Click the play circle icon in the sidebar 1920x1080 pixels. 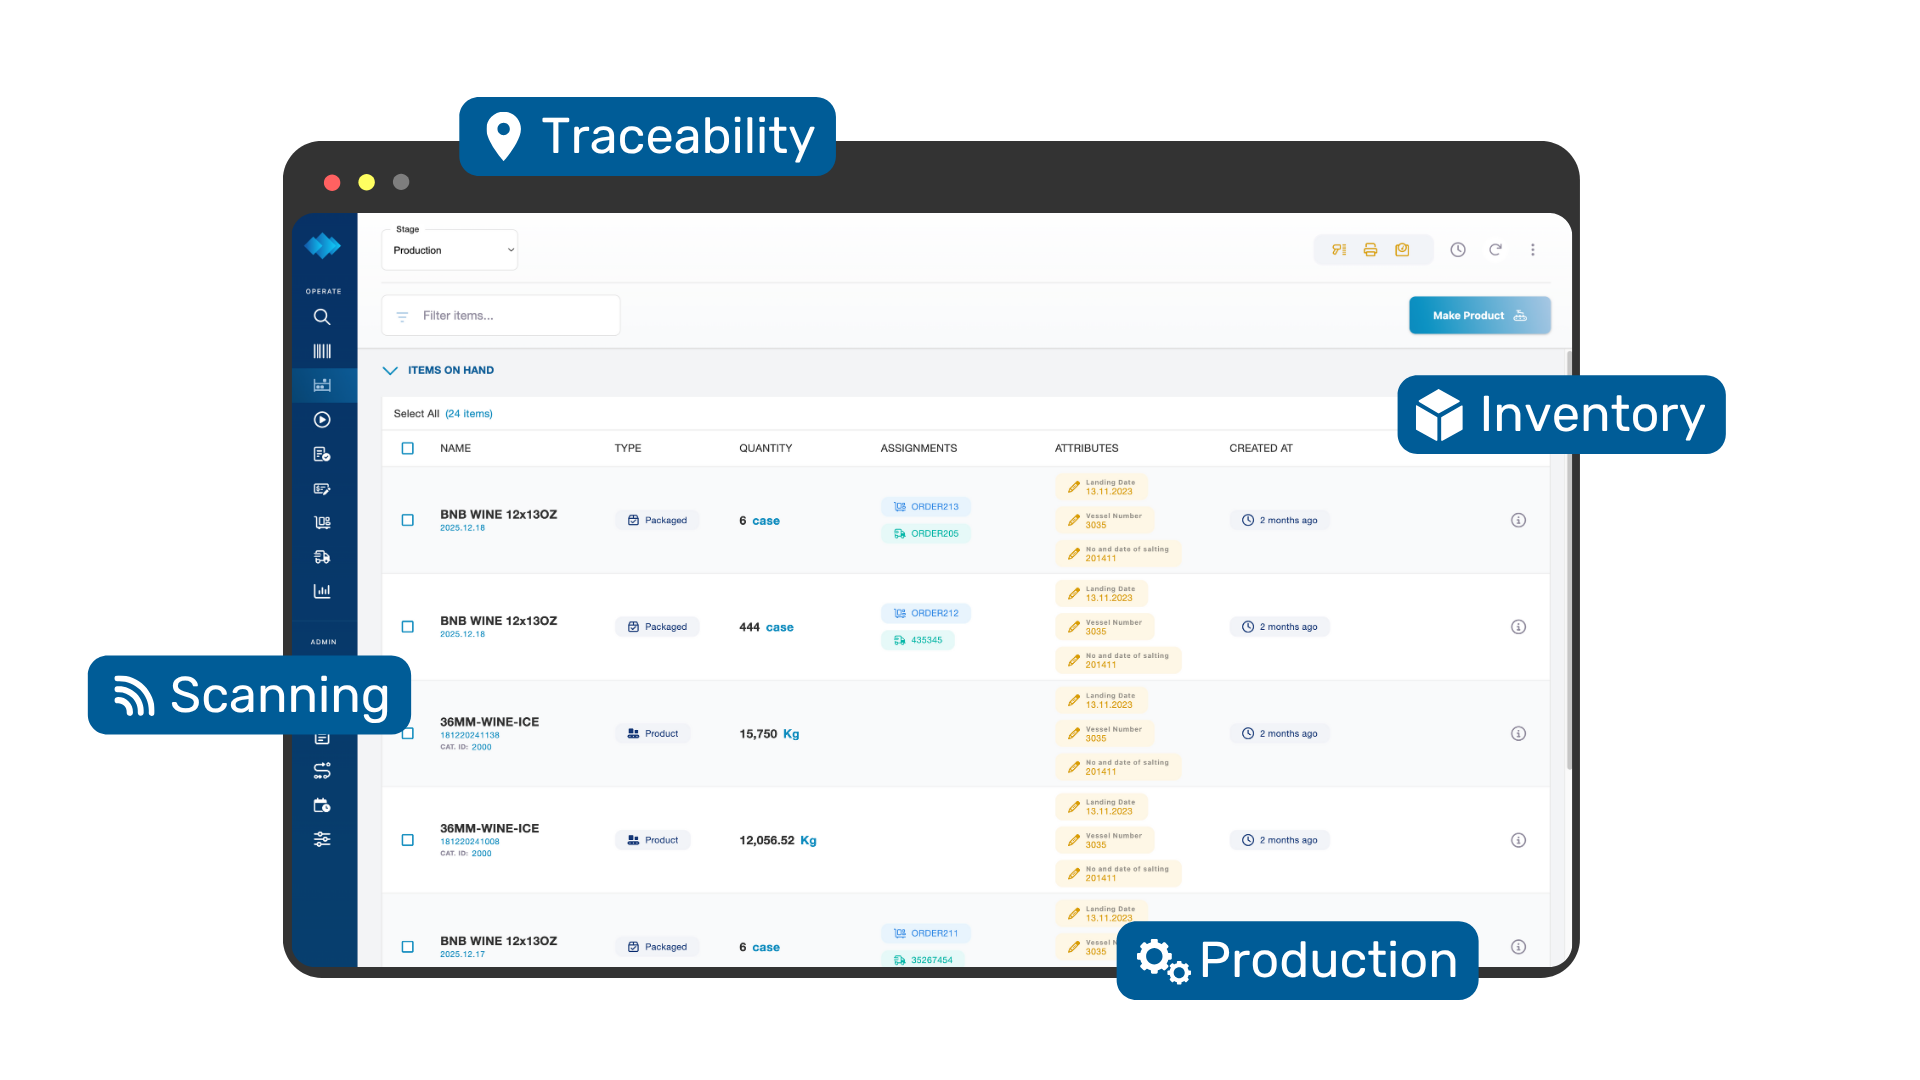pyautogui.click(x=322, y=420)
